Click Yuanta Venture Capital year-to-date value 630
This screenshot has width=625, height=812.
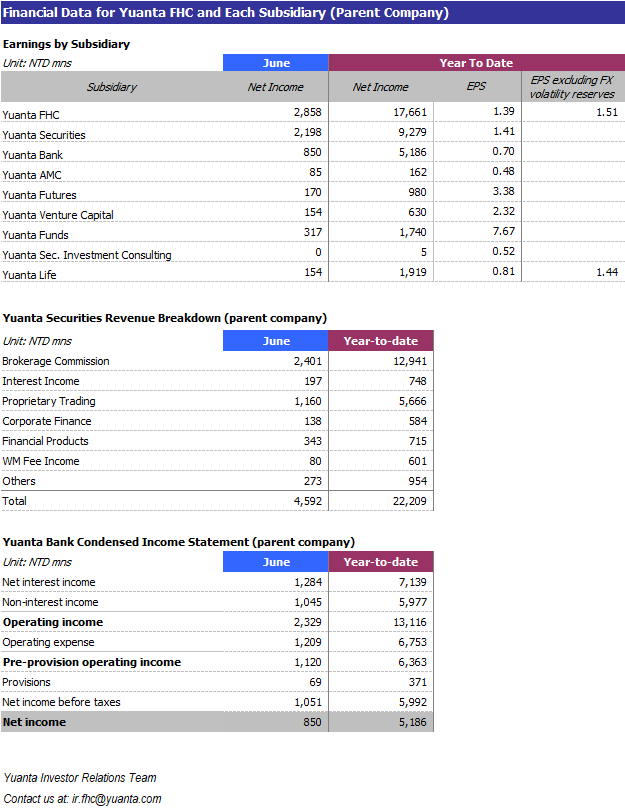click(x=417, y=212)
